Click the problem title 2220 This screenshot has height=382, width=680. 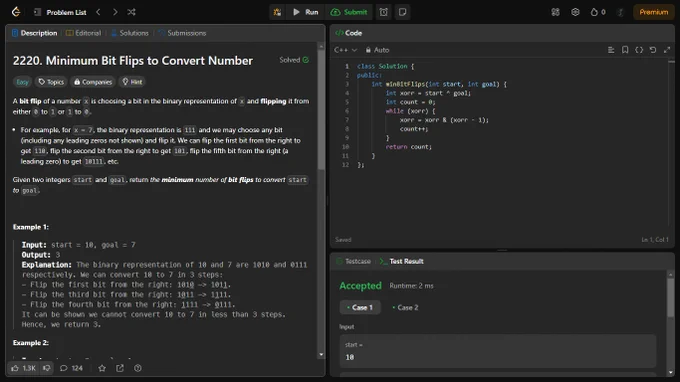[133, 61]
